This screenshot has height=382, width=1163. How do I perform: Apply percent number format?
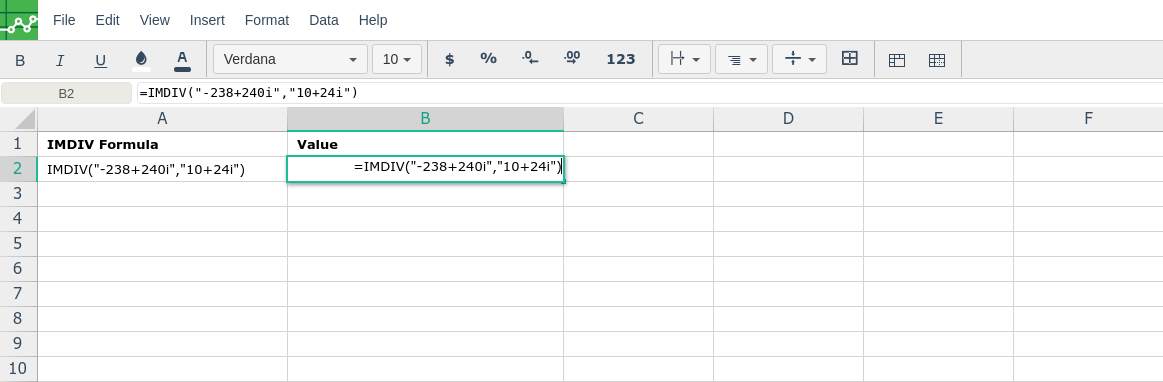pos(488,59)
